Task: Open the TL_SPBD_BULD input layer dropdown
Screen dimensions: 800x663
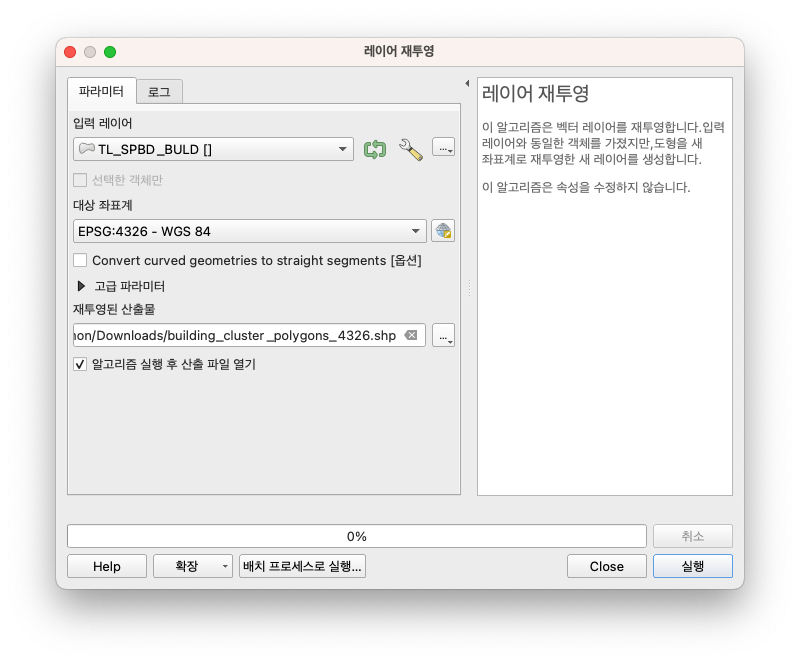Action: (213, 149)
